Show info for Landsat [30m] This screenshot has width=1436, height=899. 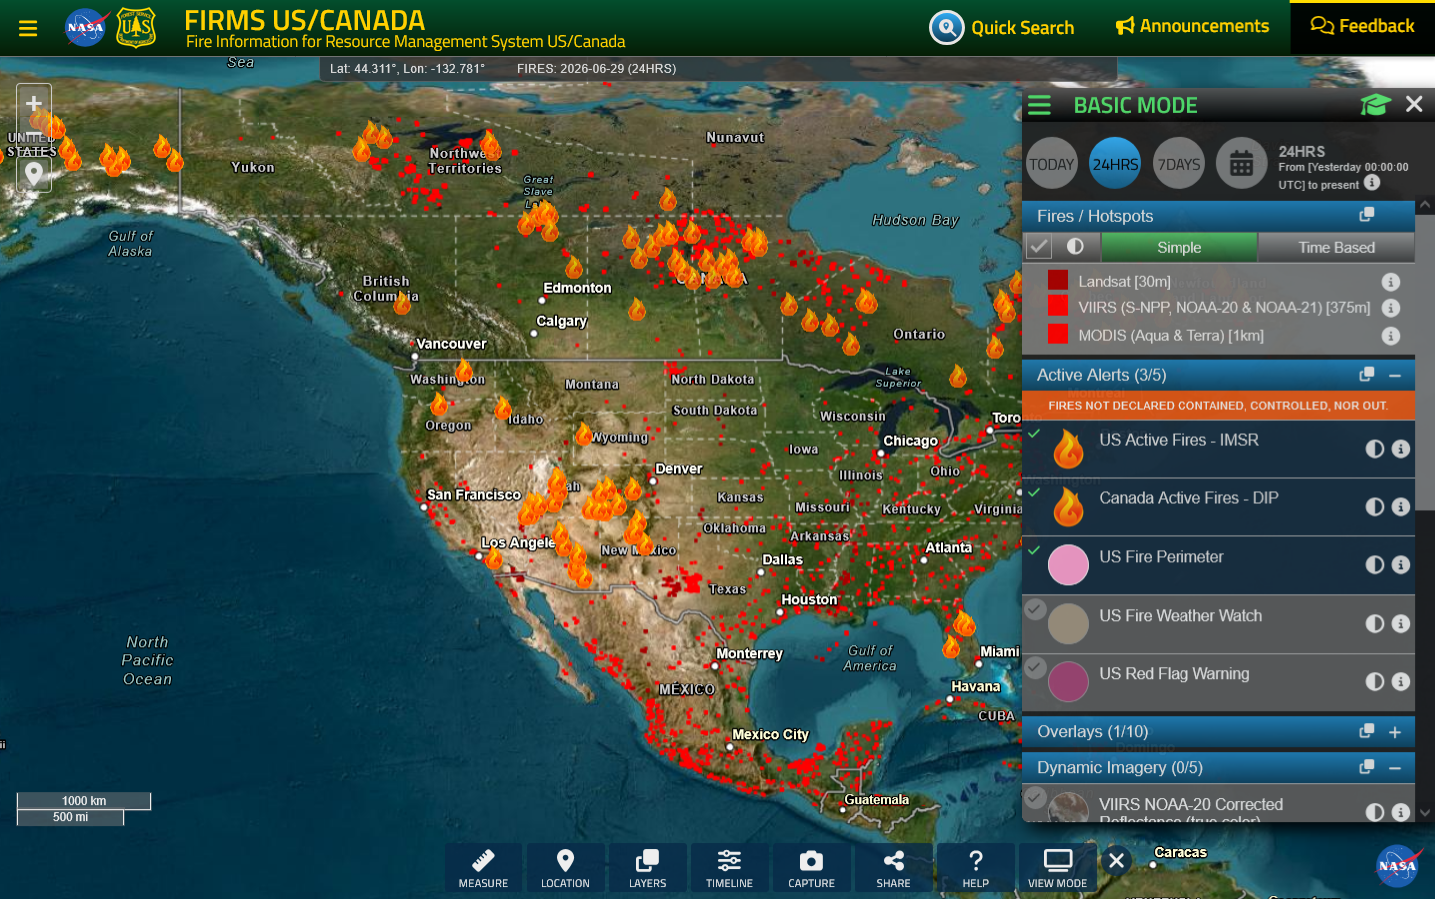click(1391, 282)
